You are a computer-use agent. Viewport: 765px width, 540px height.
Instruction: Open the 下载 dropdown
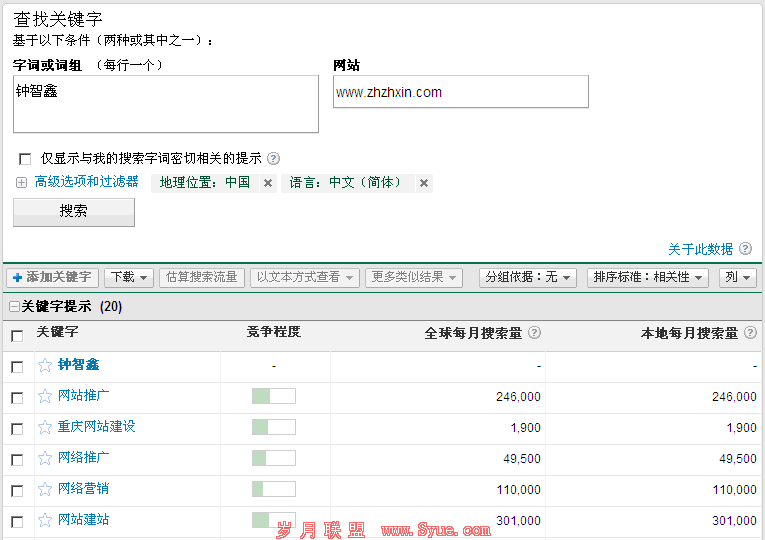[130, 277]
